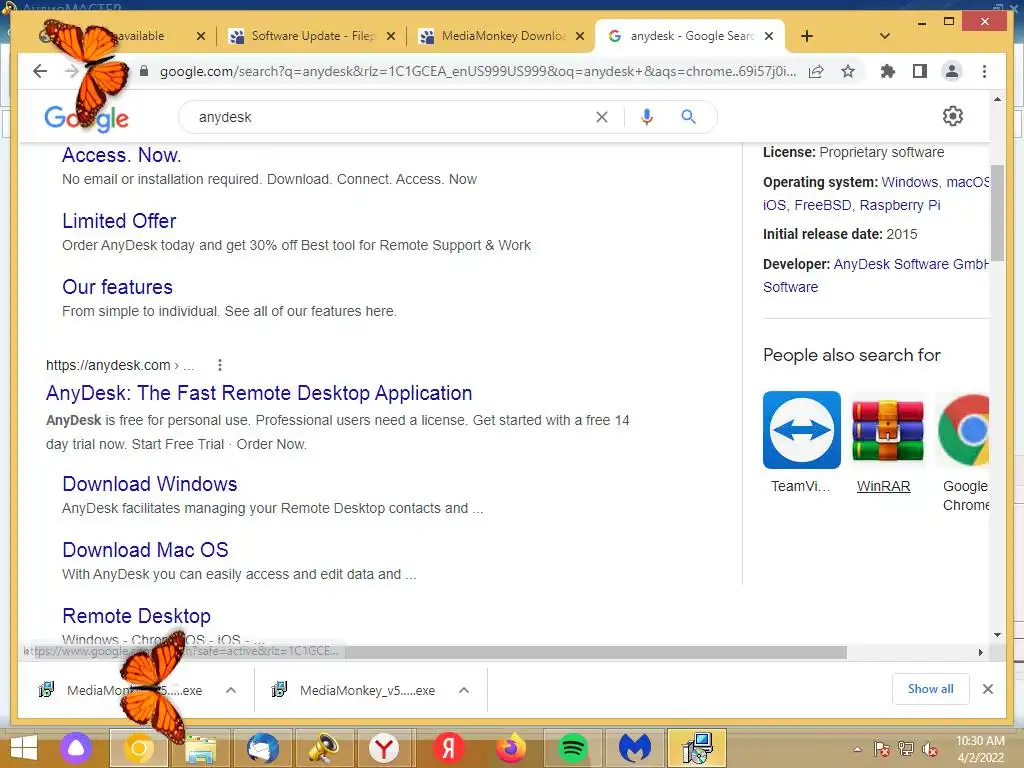Click the Google logo
The width and height of the screenshot is (1024, 768).
click(x=86, y=118)
